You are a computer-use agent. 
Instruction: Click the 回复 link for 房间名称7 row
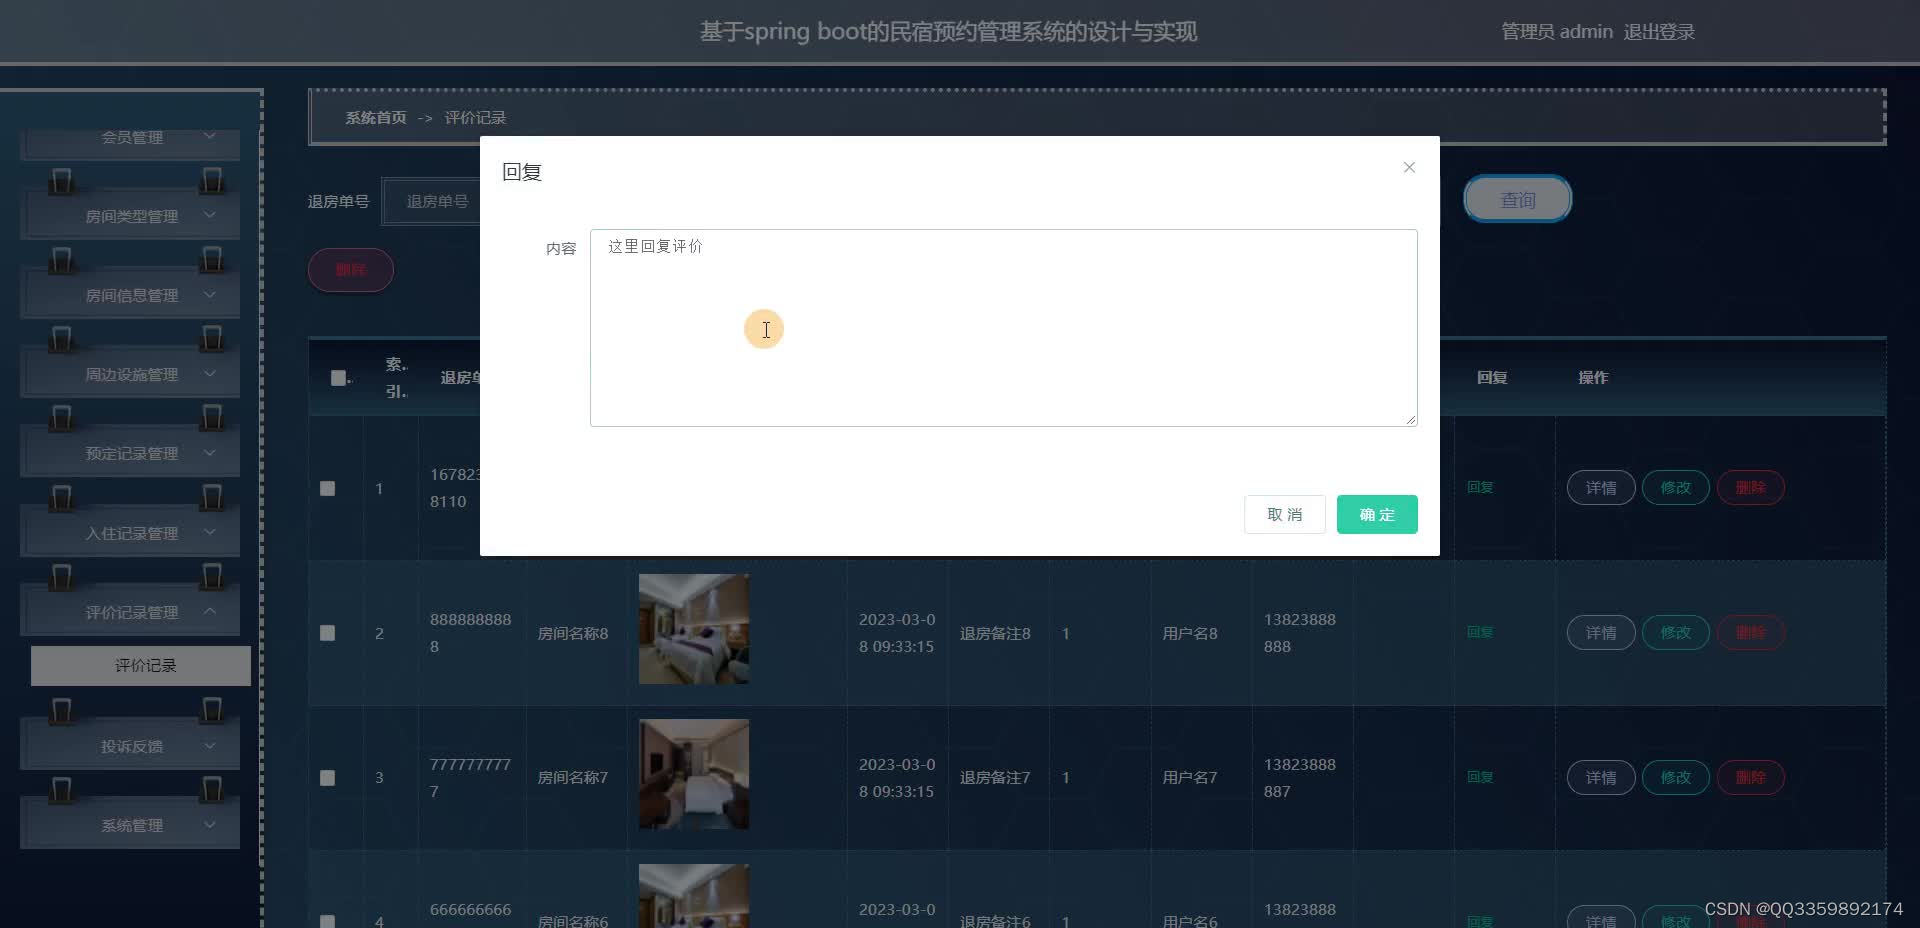click(x=1480, y=777)
